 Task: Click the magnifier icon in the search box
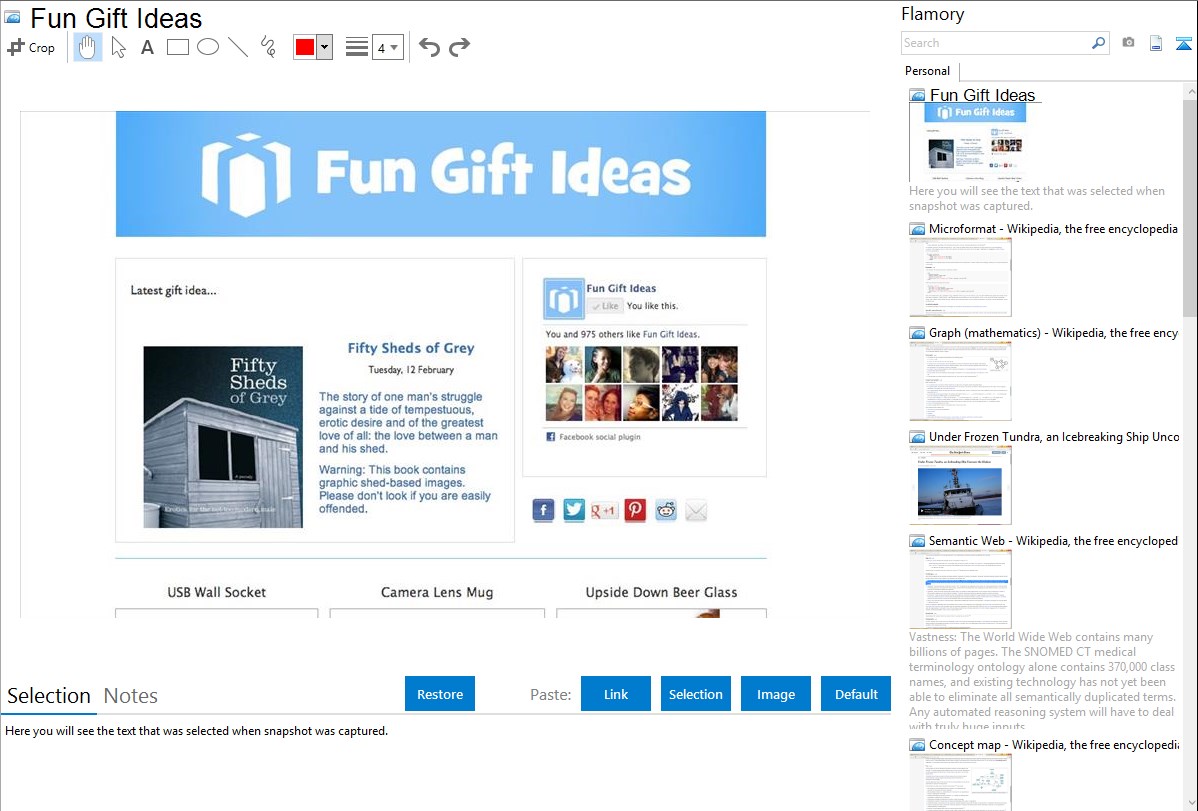pos(1098,43)
